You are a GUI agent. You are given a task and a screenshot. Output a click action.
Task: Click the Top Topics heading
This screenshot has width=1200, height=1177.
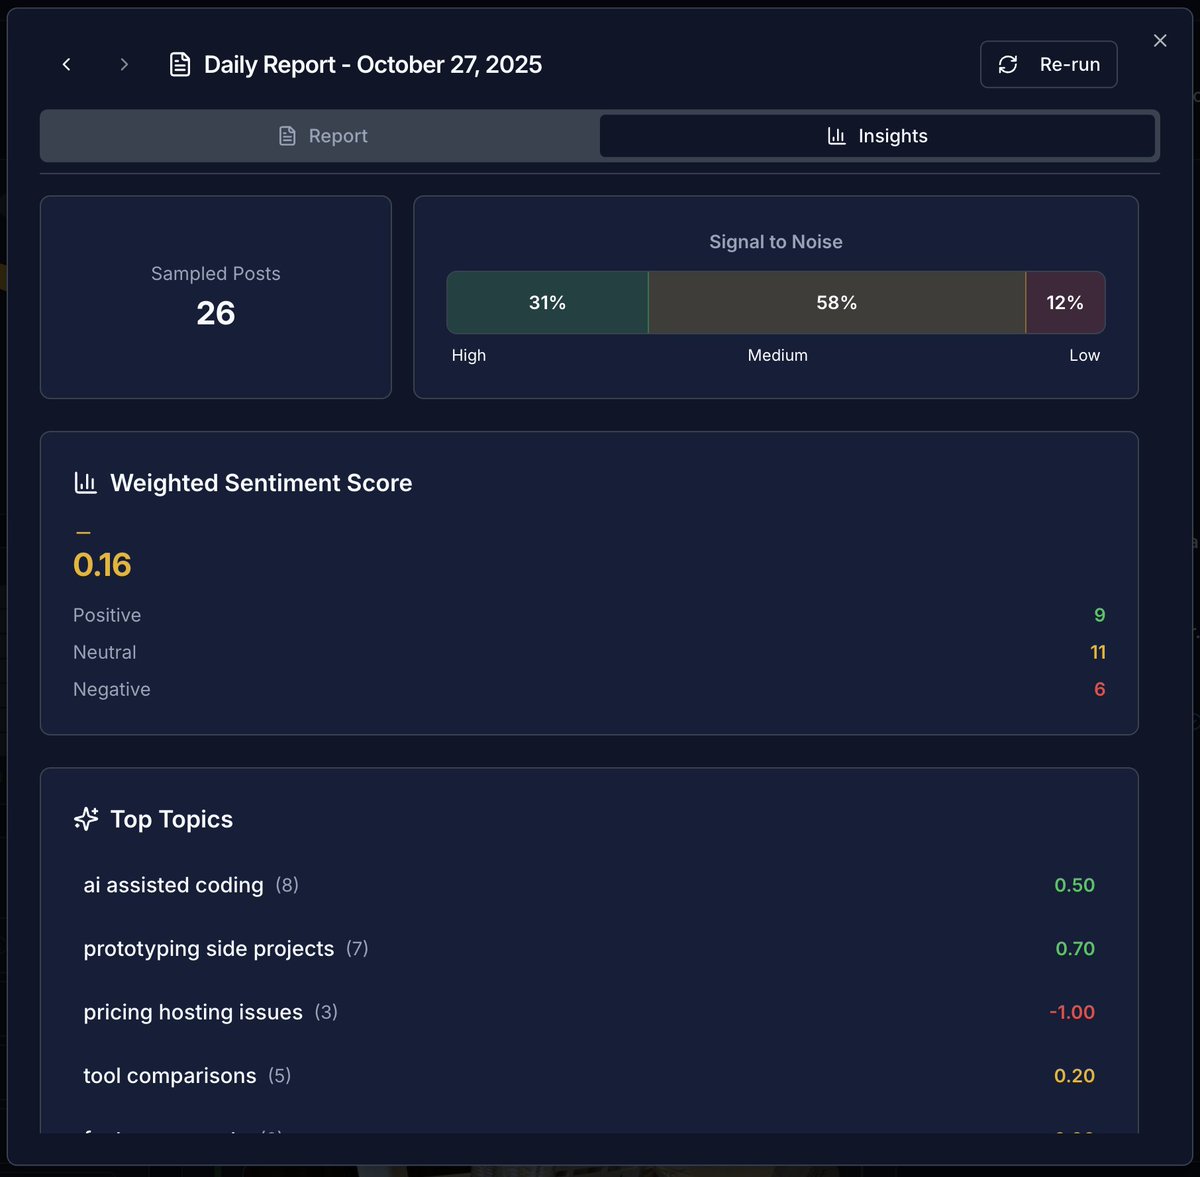tap(172, 819)
